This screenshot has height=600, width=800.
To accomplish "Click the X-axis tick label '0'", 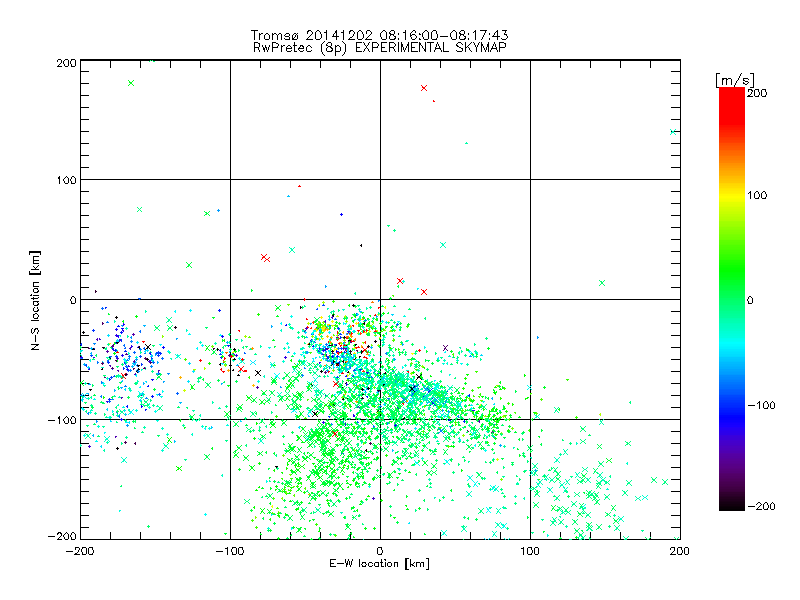I will click(x=380, y=551).
